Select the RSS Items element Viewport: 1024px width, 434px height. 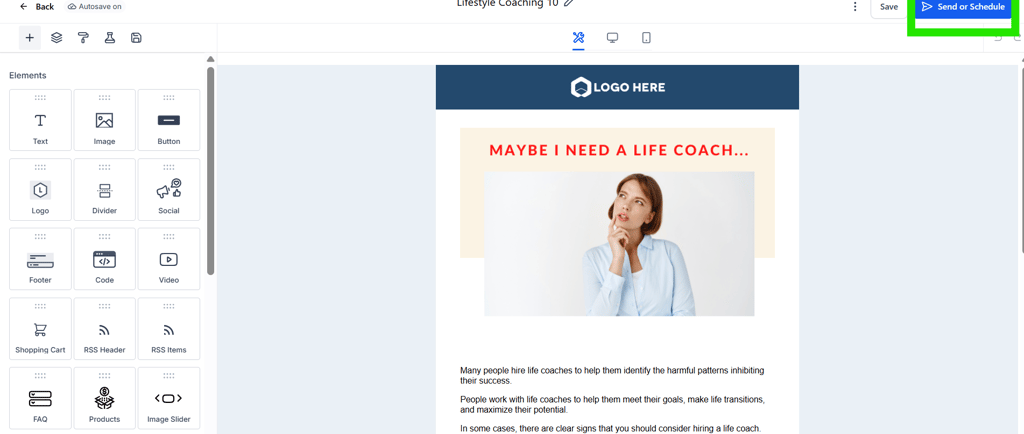[169, 328]
